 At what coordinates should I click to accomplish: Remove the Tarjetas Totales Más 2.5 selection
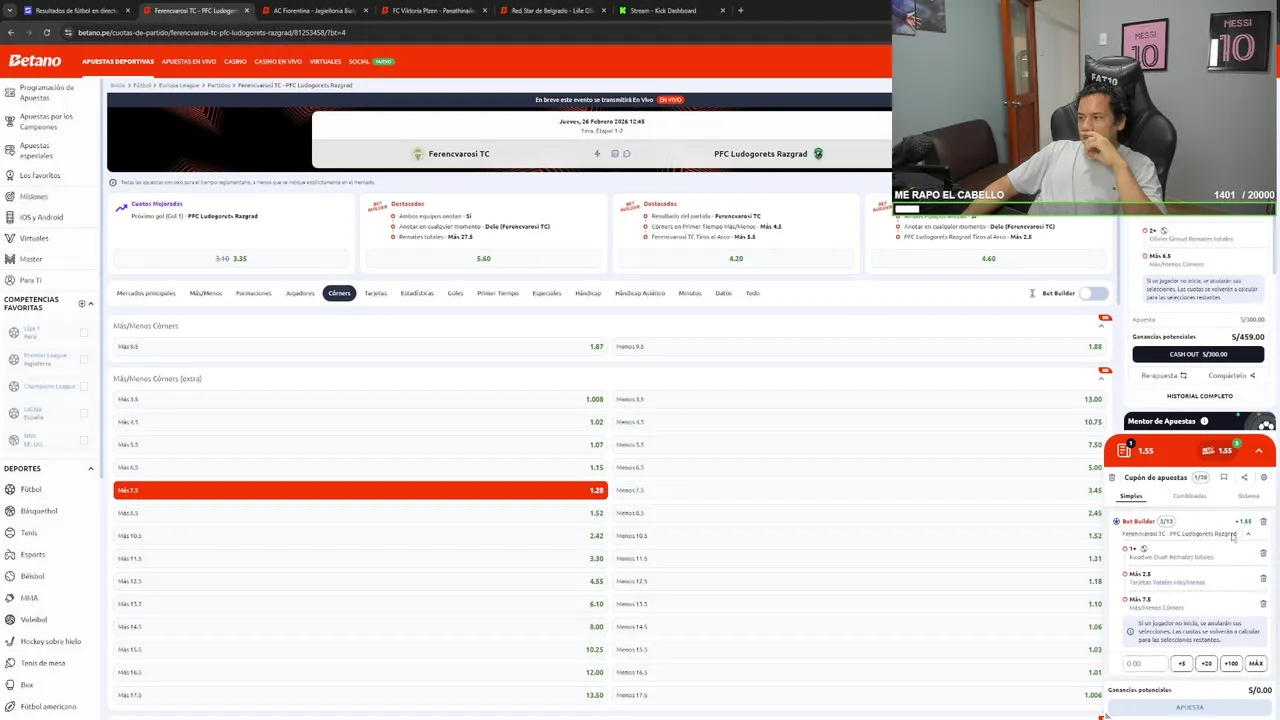tap(1263, 578)
